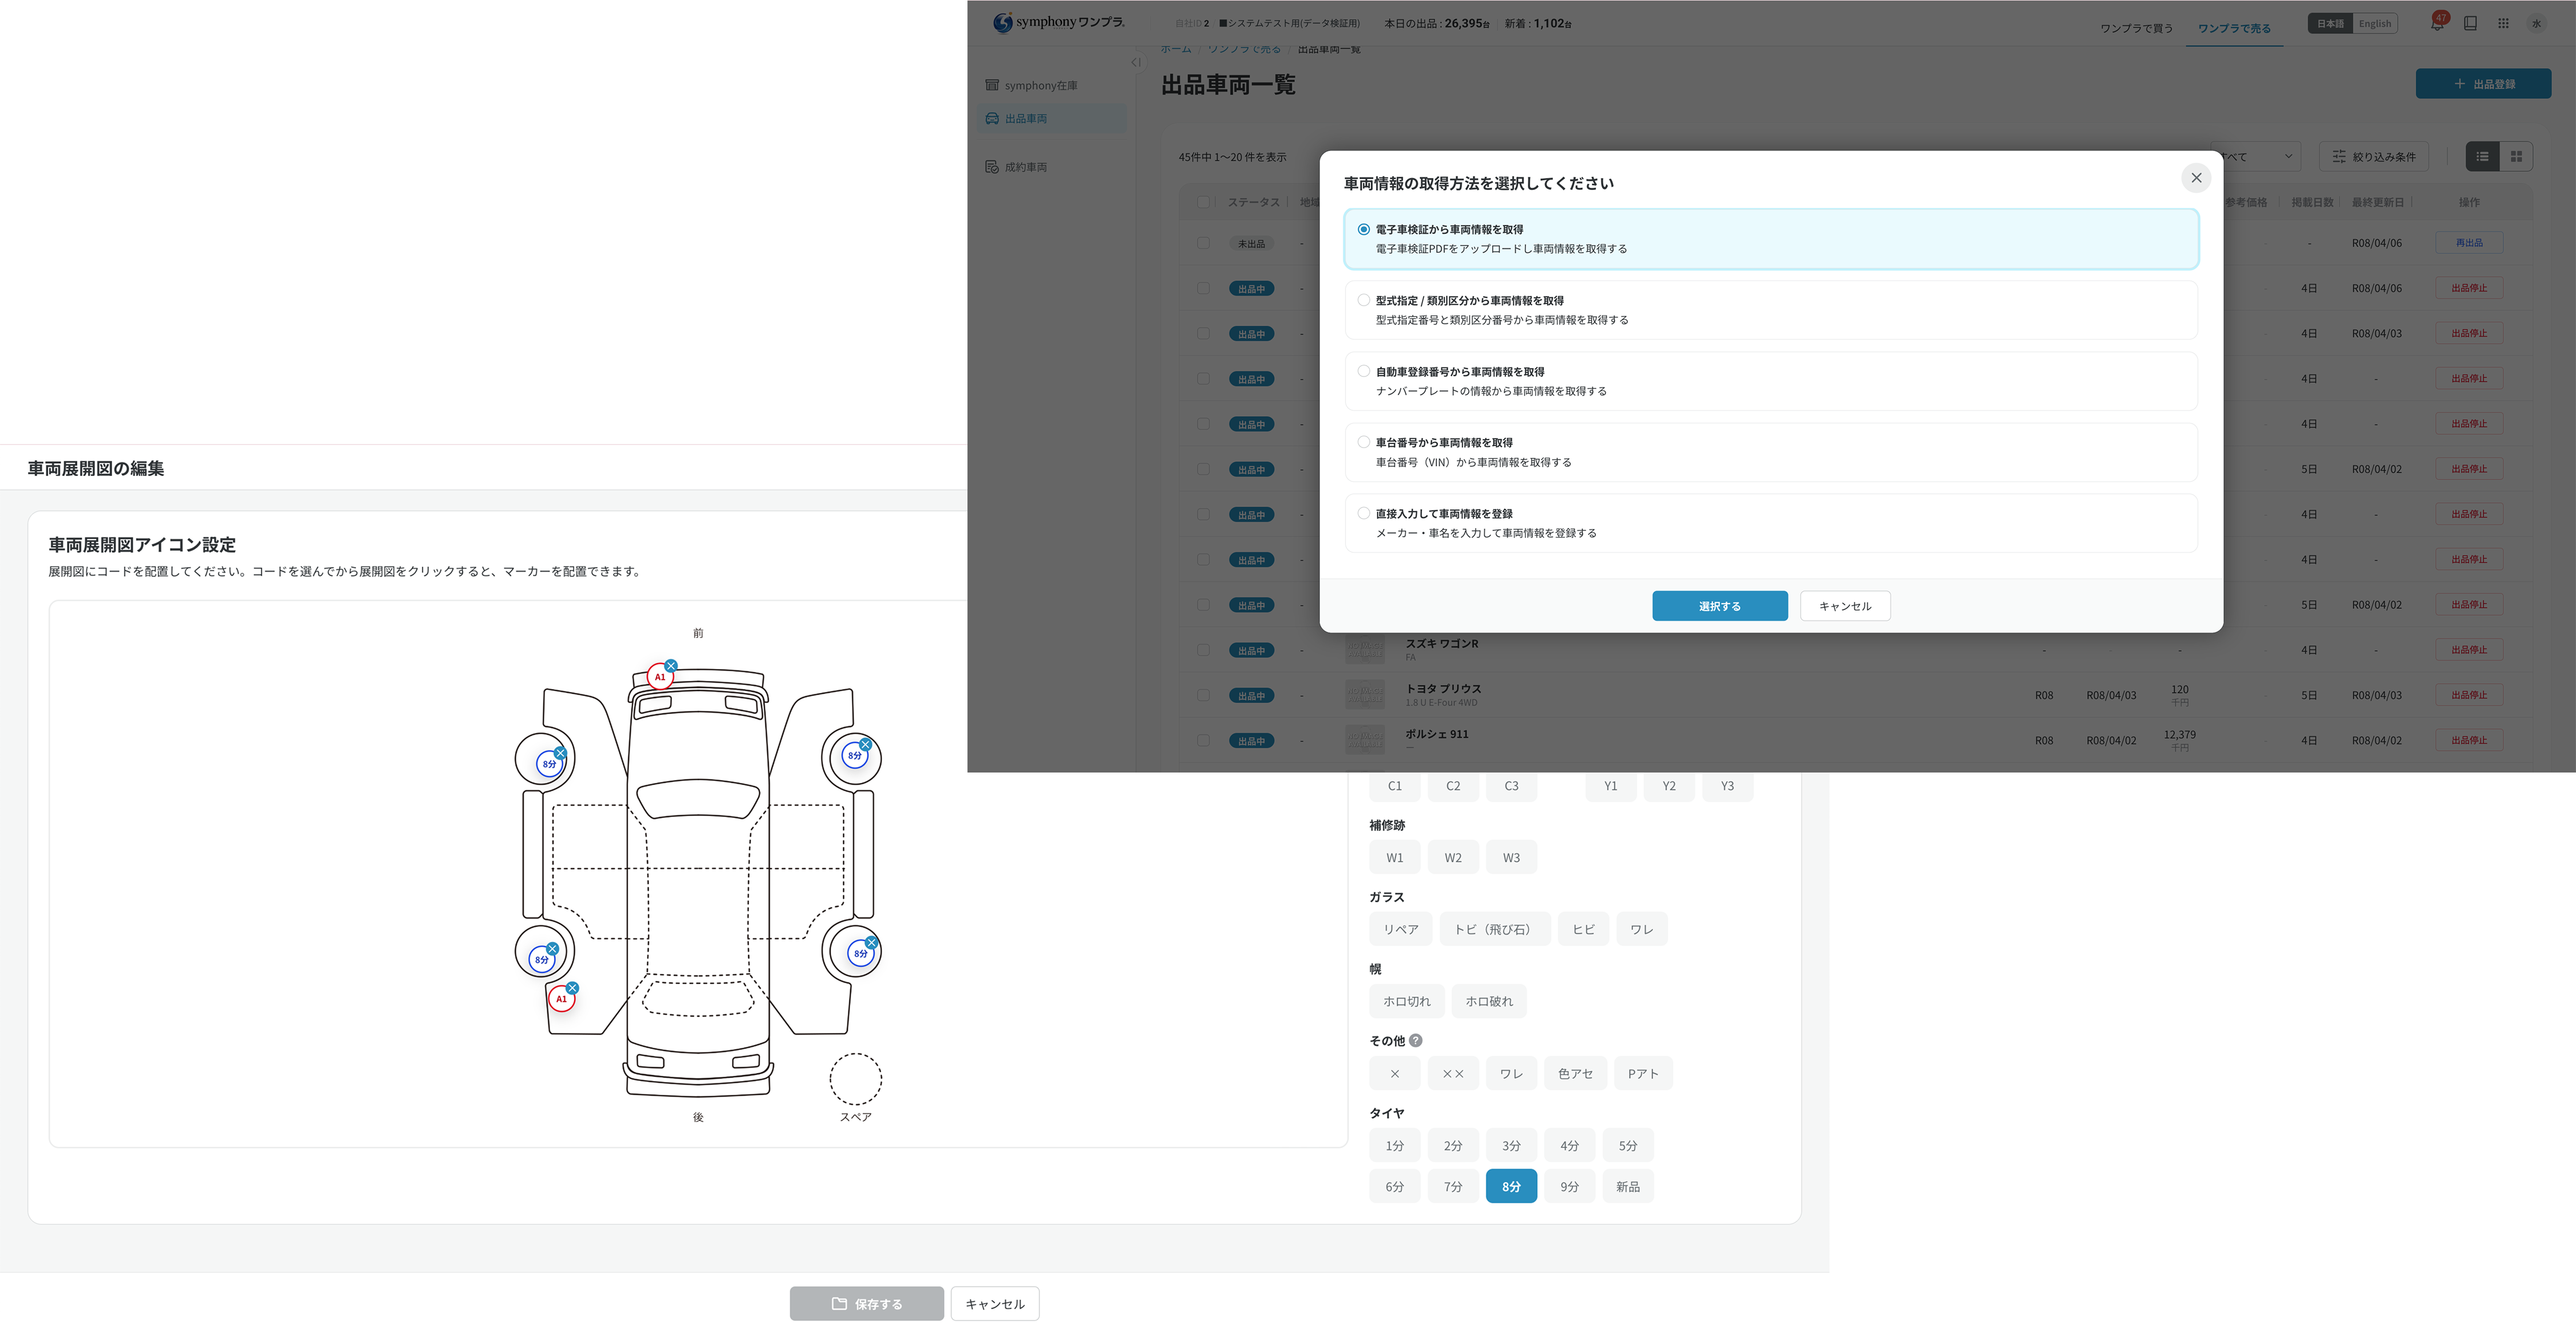Open the manual book icon in header
Image resolution: width=2576 pixels, height=1323 pixels.
pyautogui.click(x=2470, y=24)
